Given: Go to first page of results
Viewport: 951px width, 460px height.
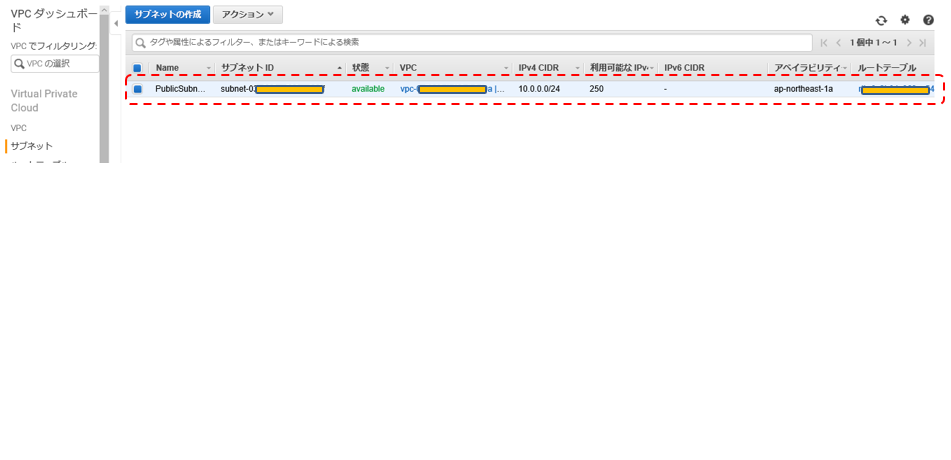Looking at the screenshot, I should point(824,42).
